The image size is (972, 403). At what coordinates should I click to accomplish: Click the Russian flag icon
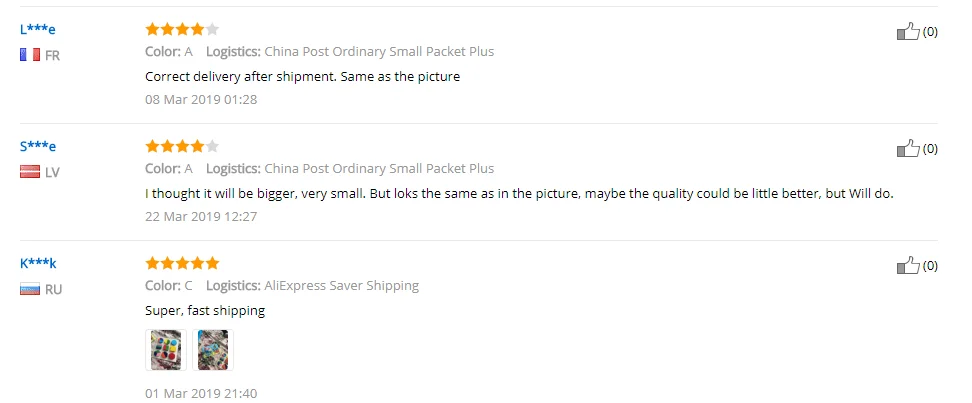coord(30,289)
